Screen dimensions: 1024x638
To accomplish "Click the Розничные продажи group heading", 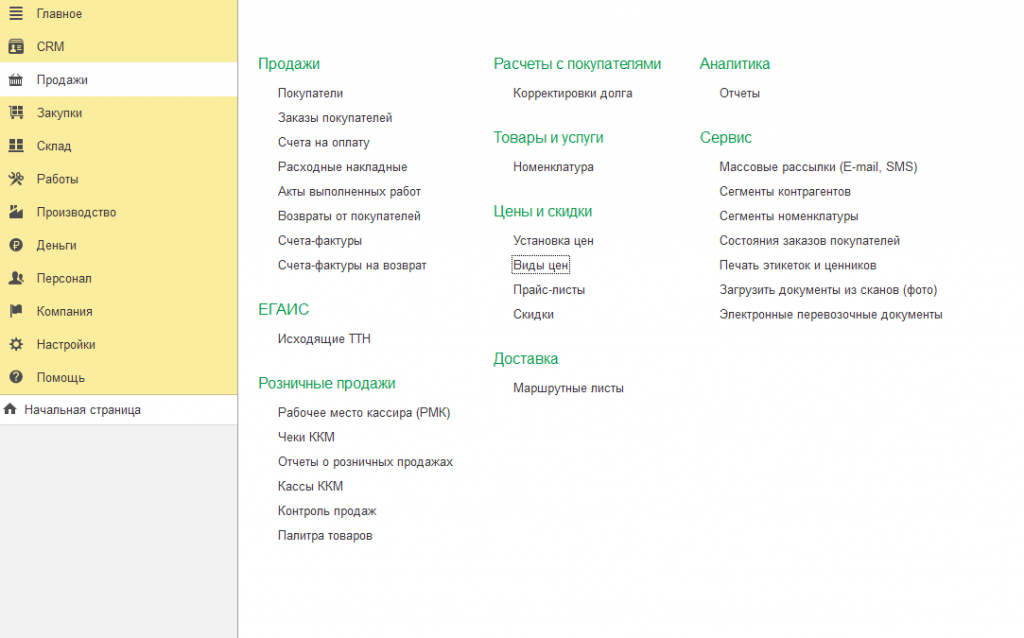I will click(327, 383).
